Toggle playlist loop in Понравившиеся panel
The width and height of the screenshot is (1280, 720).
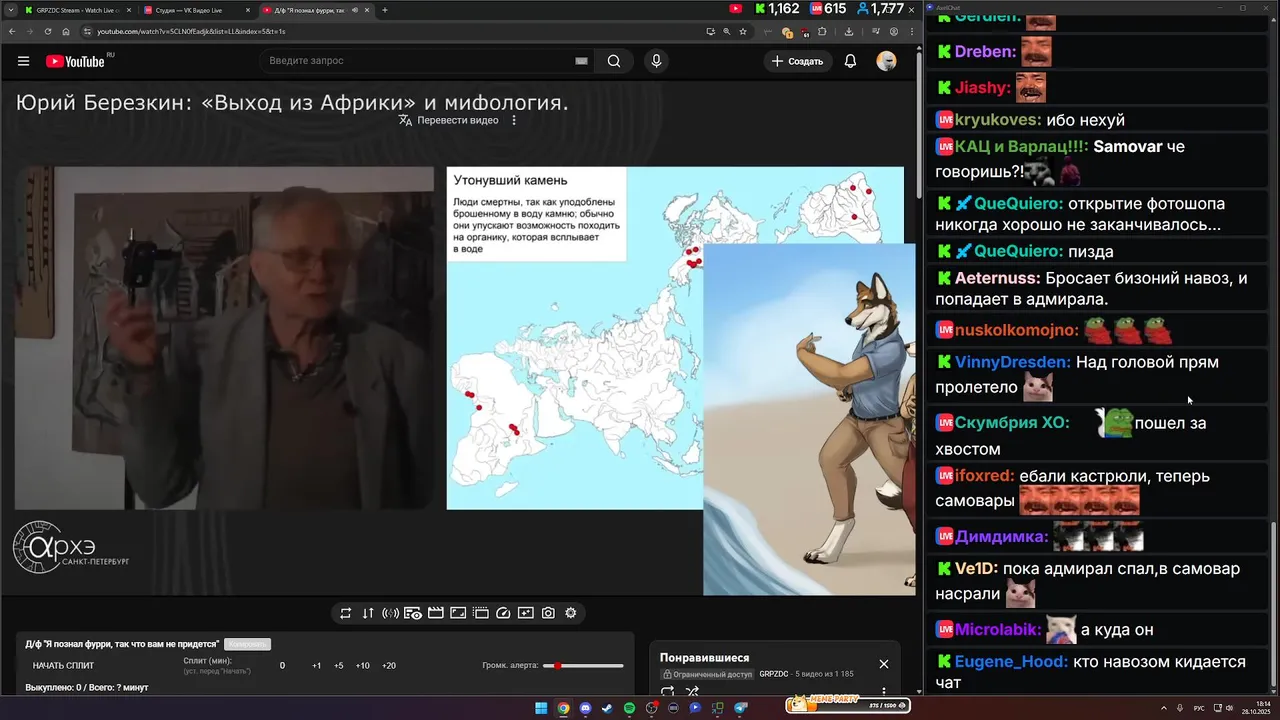668,691
